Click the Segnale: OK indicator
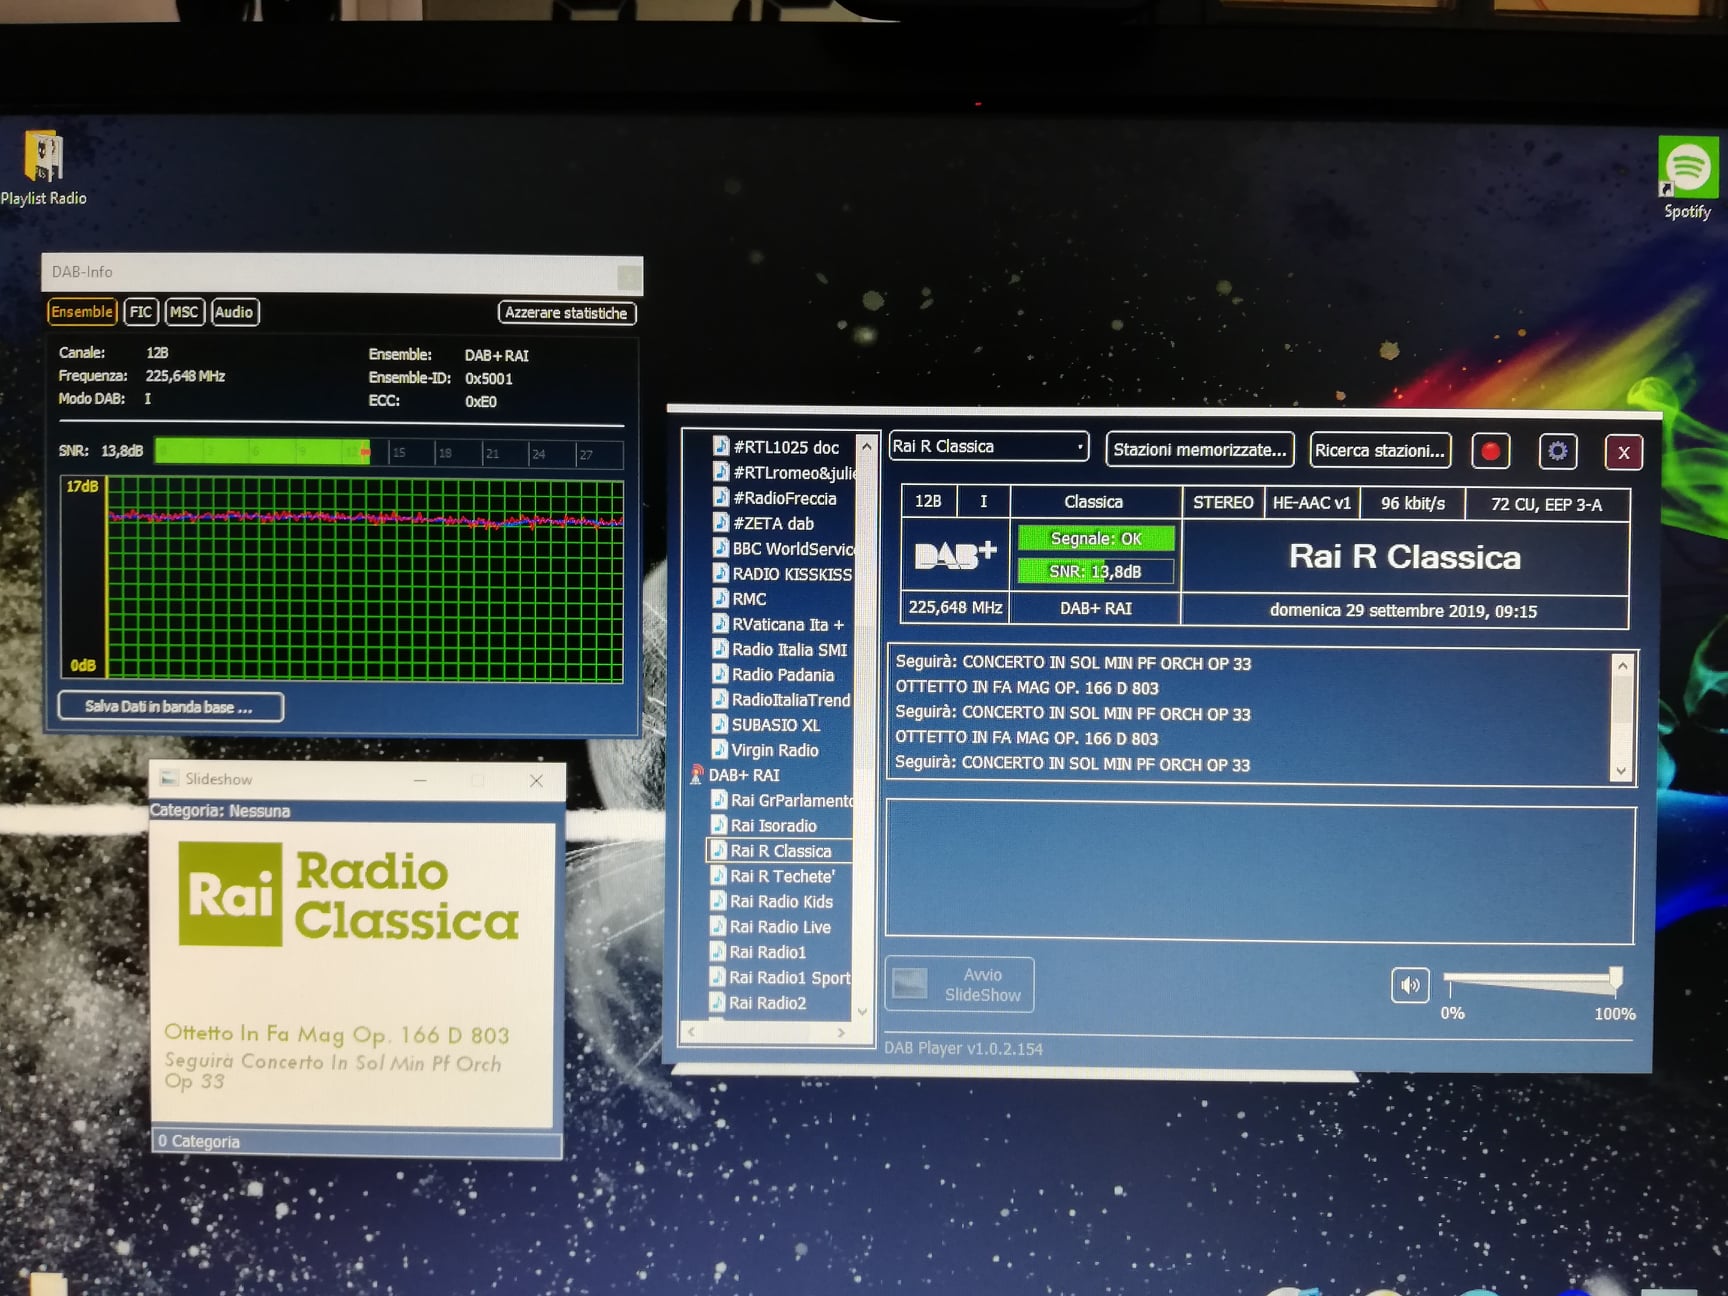This screenshot has height=1296, width=1728. pos(1095,539)
